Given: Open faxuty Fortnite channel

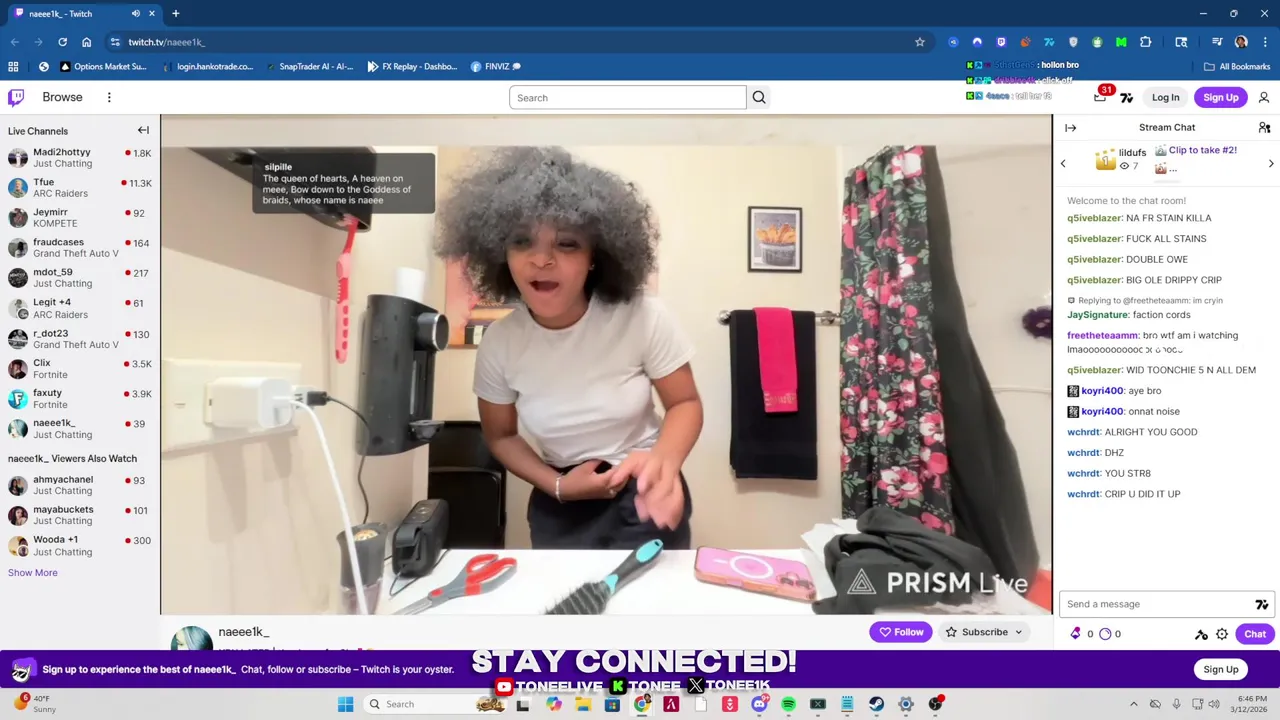Looking at the screenshot, I should pos(80,398).
